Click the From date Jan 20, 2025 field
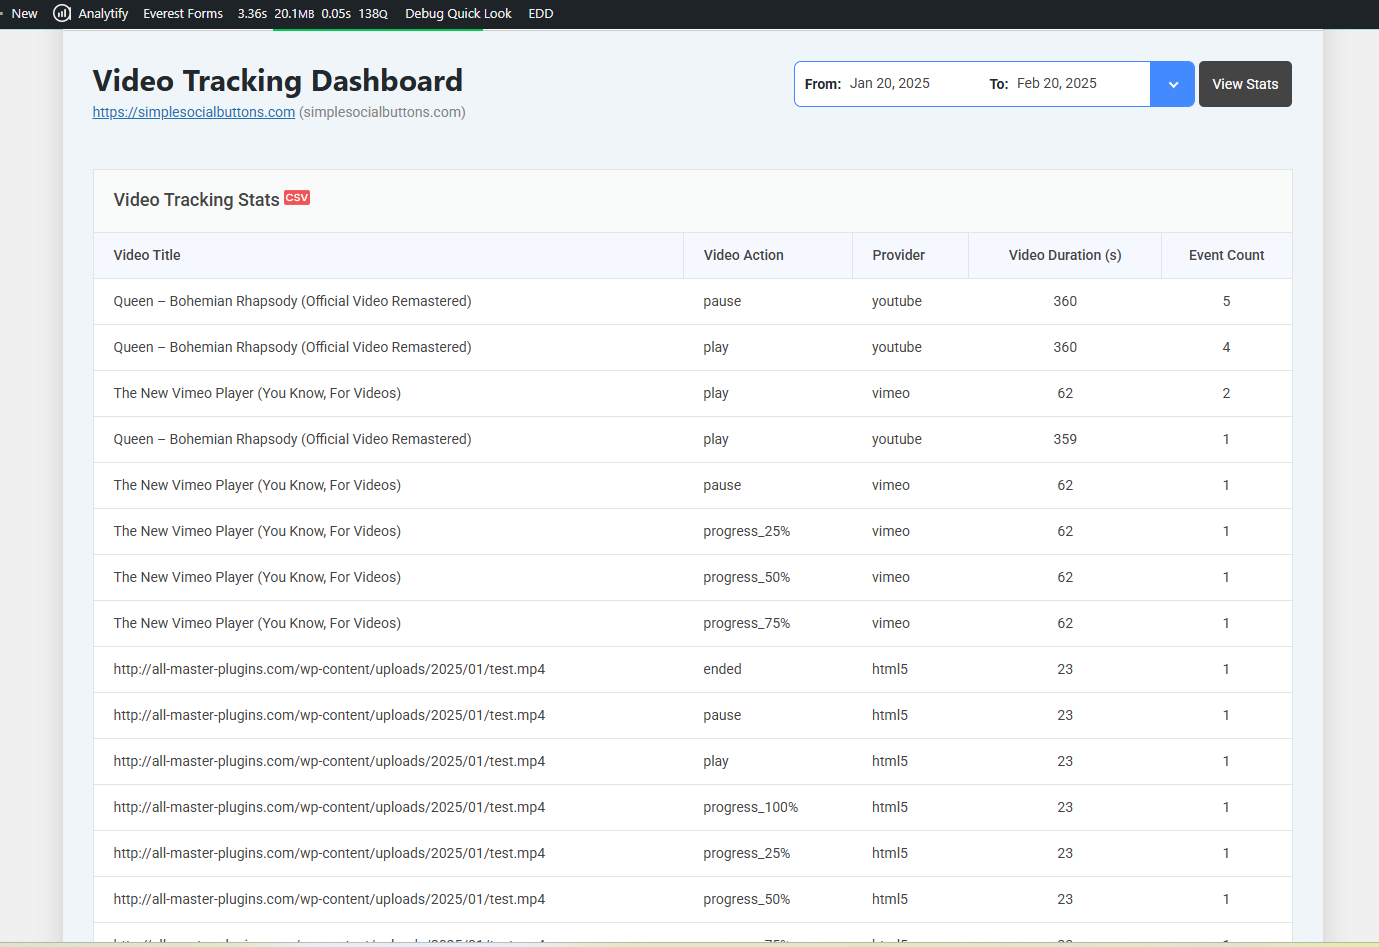The image size is (1379, 947). coord(889,84)
